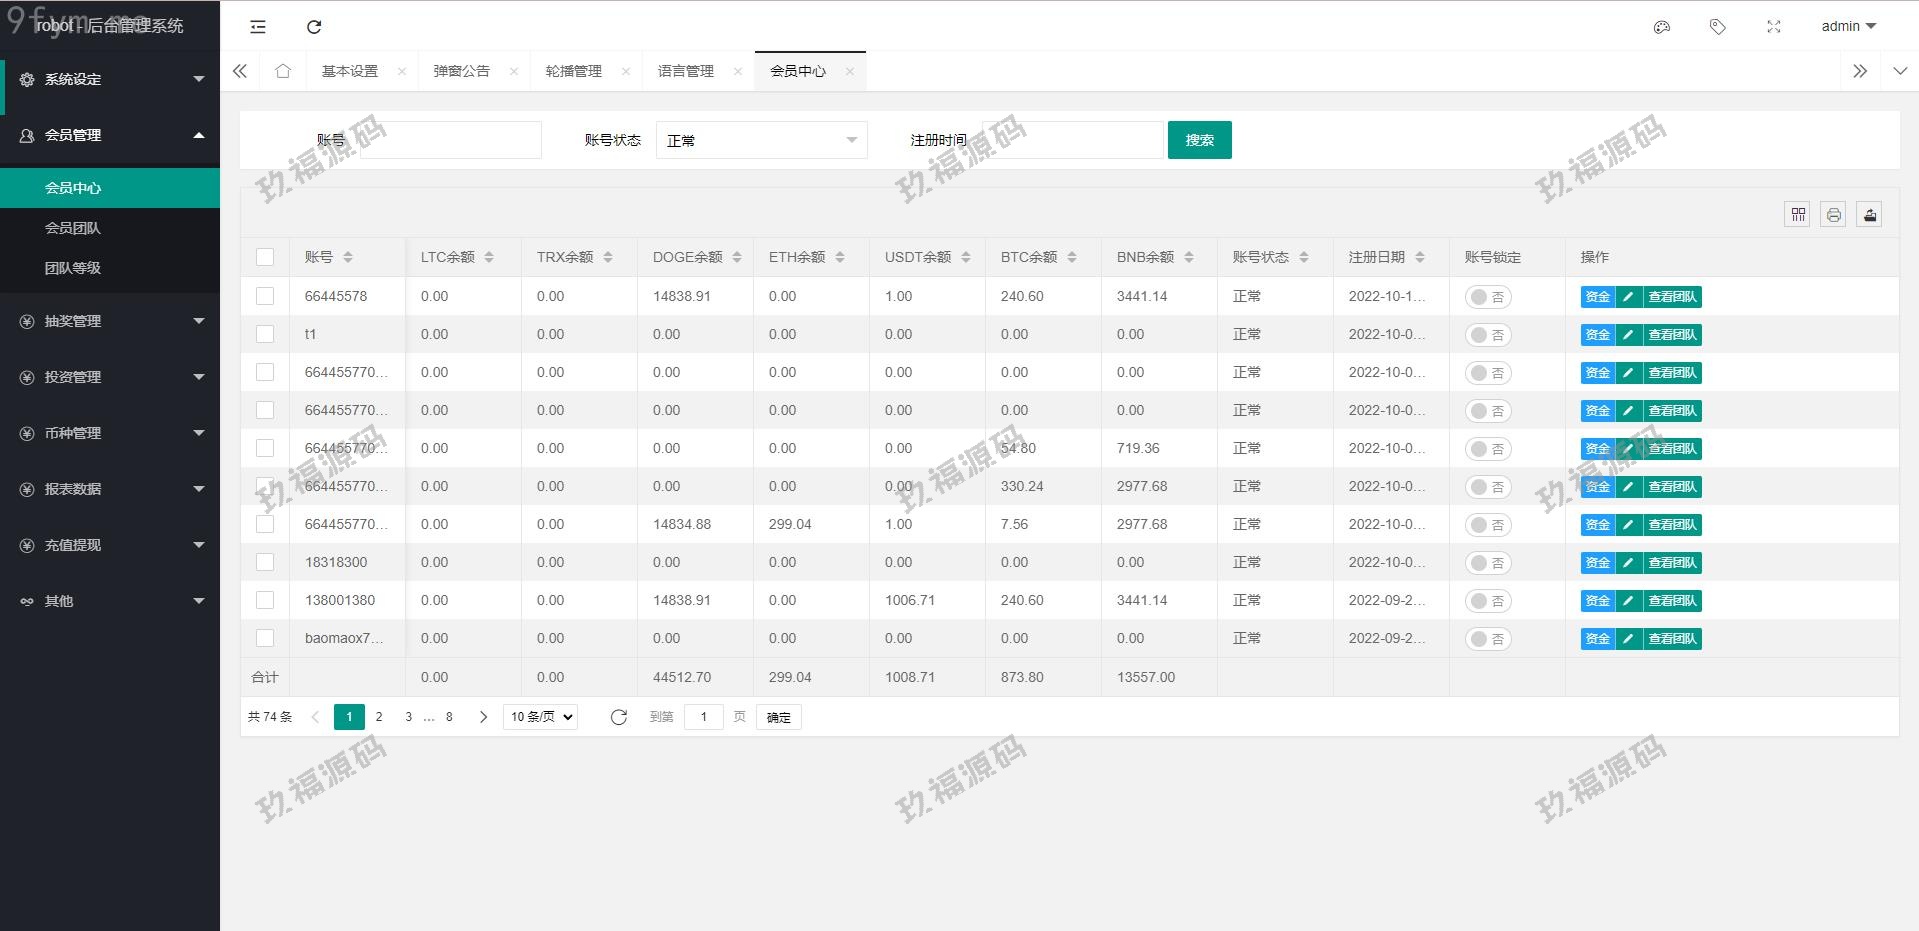Click the print icon above the table
Image resolution: width=1919 pixels, height=931 pixels.
coord(1833,214)
